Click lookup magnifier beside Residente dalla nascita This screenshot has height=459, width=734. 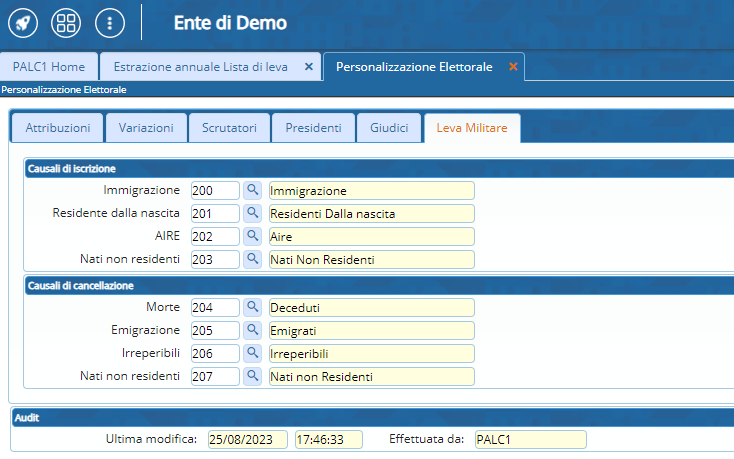pos(253,213)
